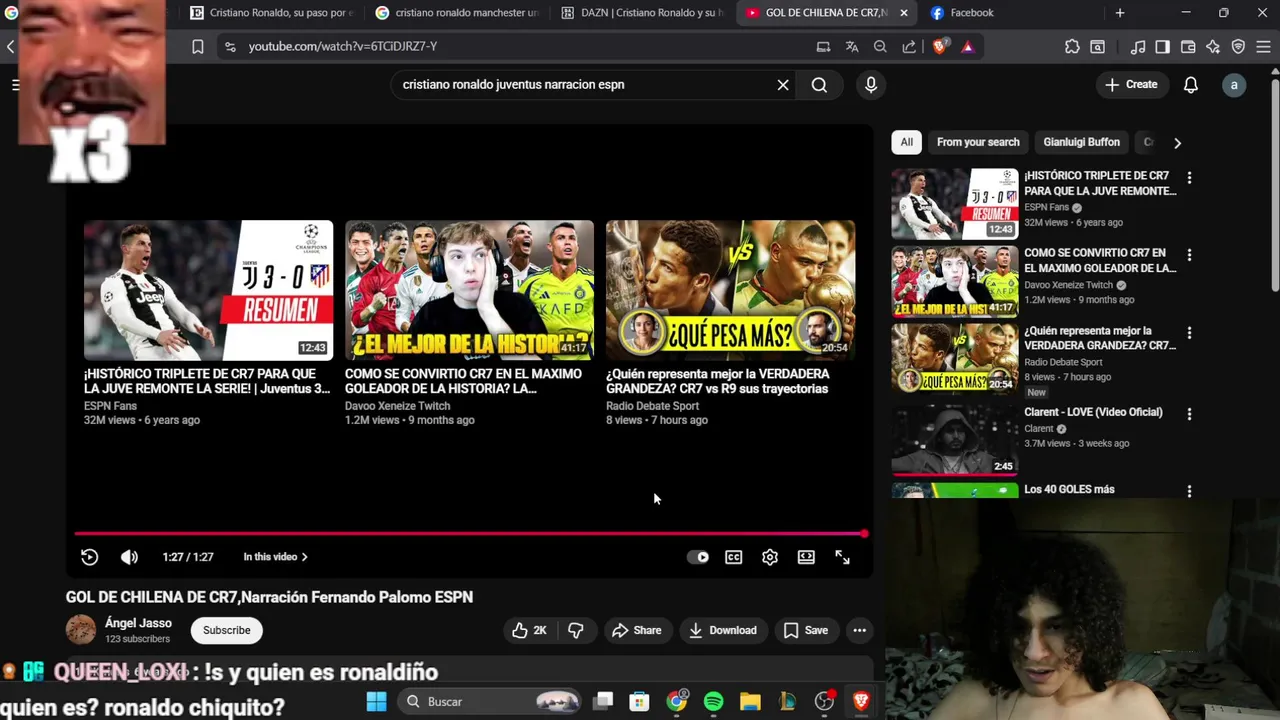Open the Brave Wallet icon
1280x720 pixels.
pyautogui.click(x=1188, y=46)
